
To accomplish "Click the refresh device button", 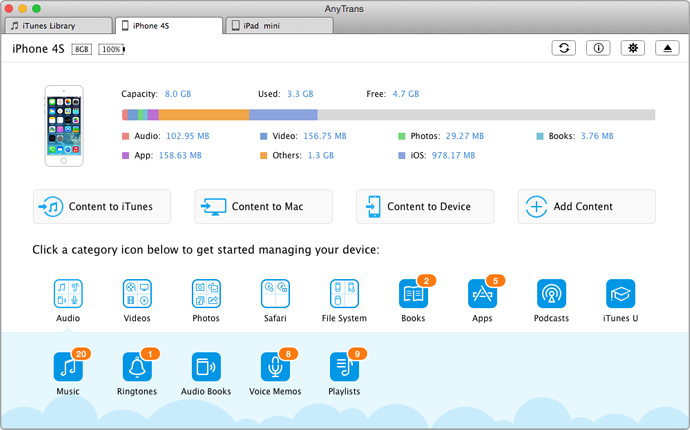I will tap(564, 48).
